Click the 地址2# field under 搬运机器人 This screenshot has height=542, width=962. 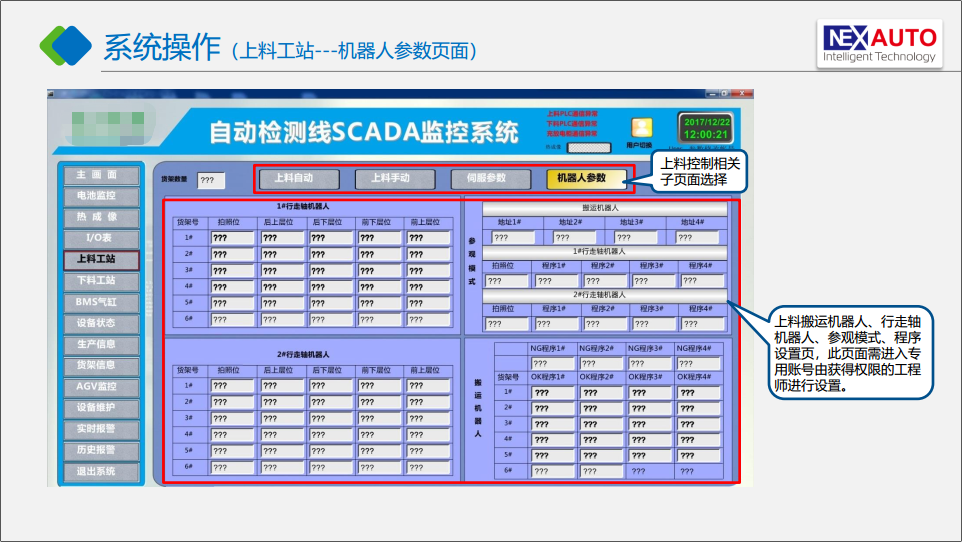[x=574, y=238]
